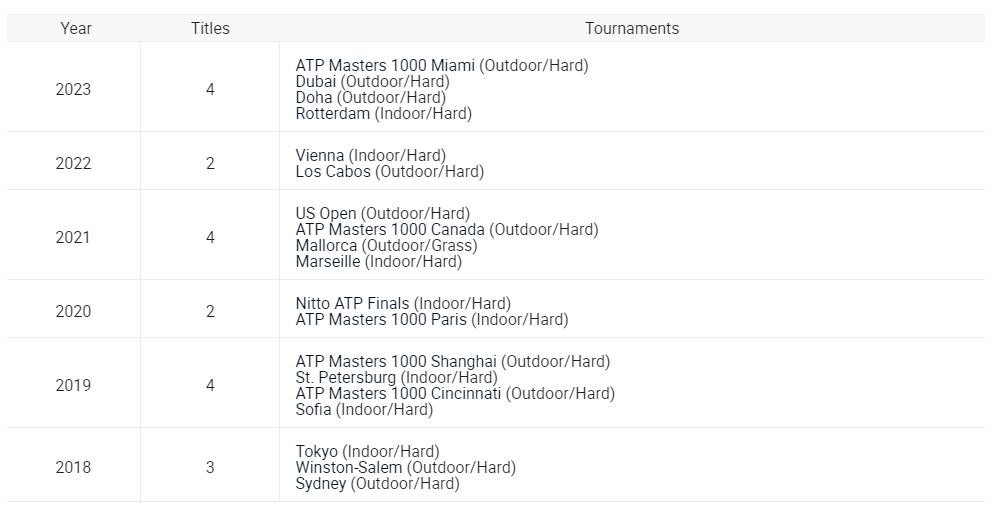This screenshot has height=532, width=1000.
Task: Click the Mallorca (Outdoor/Grass) entry
Action: pos(386,246)
